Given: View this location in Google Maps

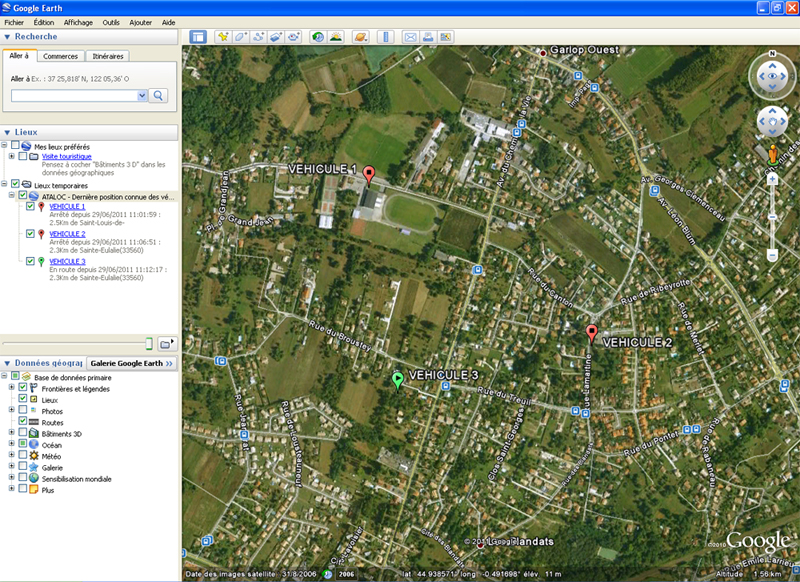Looking at the screenshot, I should (x=445, y=37).
